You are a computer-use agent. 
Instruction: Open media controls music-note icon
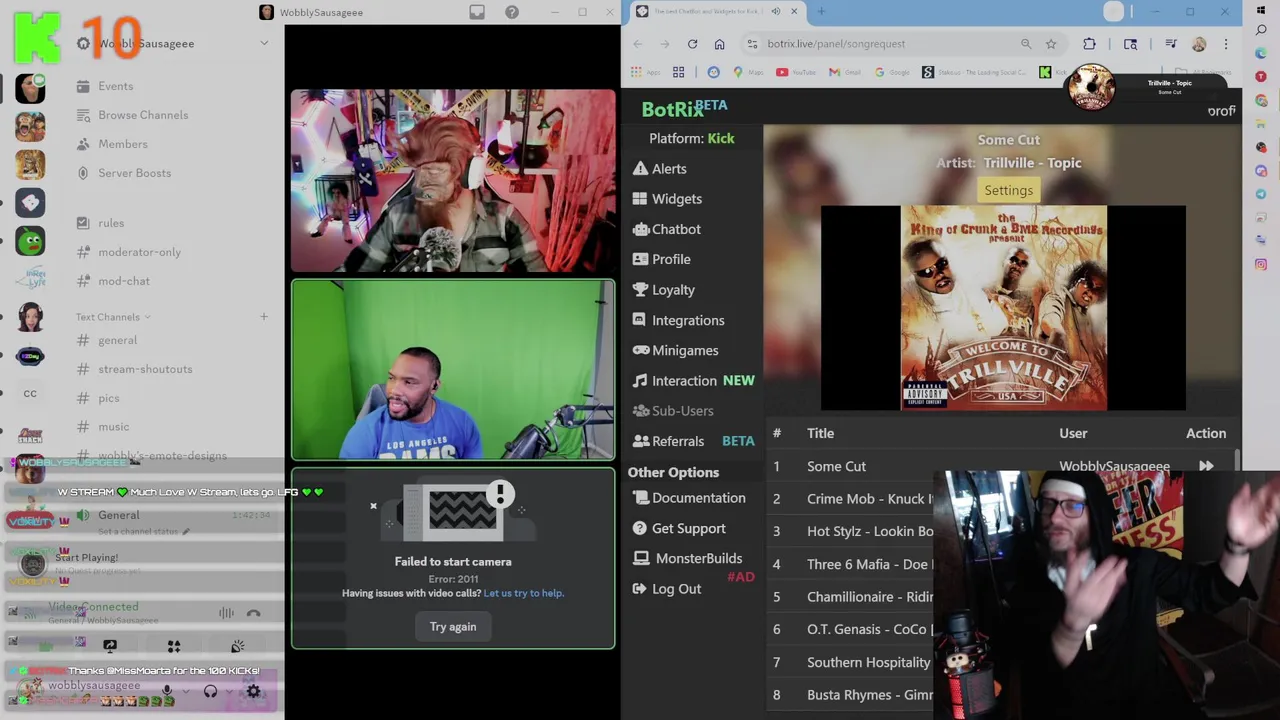point(1170,44)
